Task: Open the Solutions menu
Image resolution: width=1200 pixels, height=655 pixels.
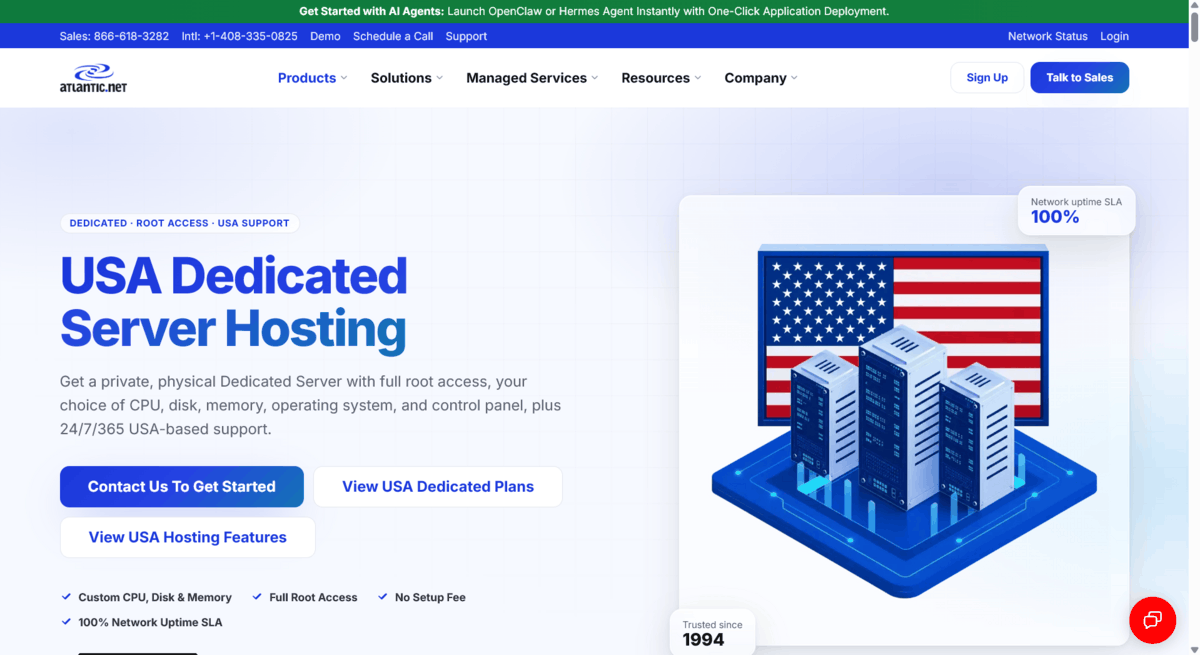Action: click(x=401, y=78)
